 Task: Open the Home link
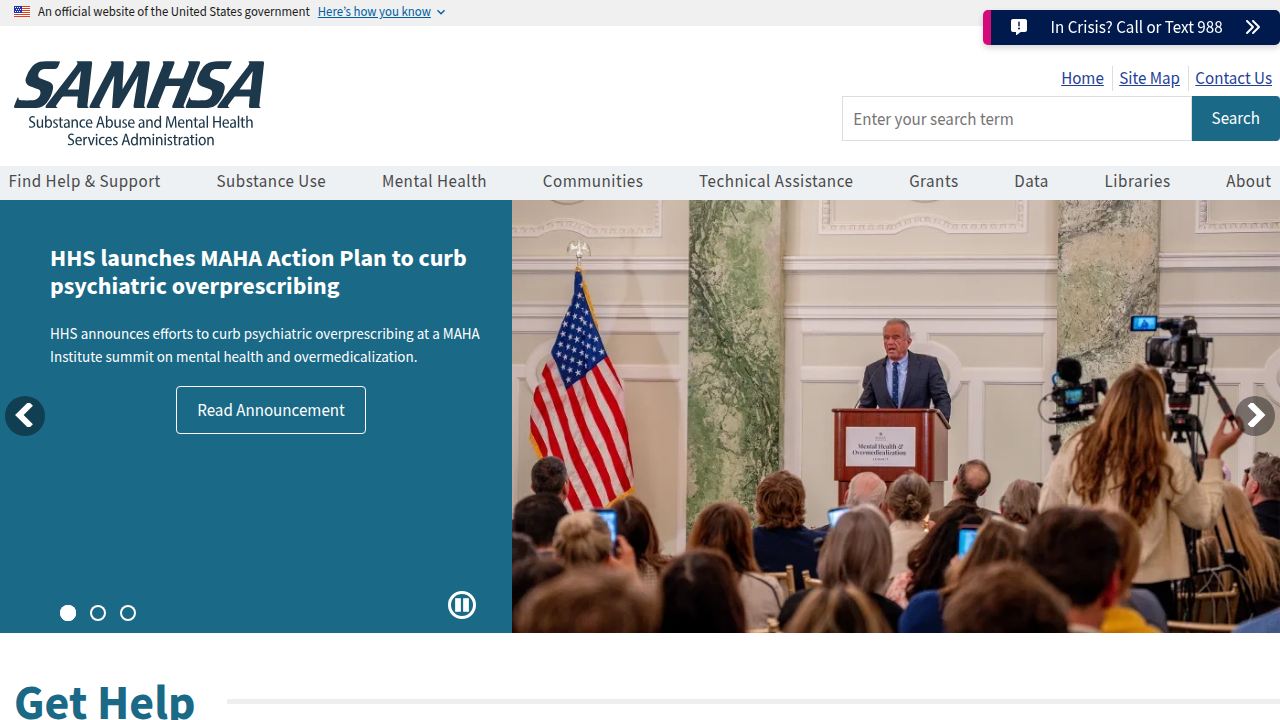click(1082, 78)
